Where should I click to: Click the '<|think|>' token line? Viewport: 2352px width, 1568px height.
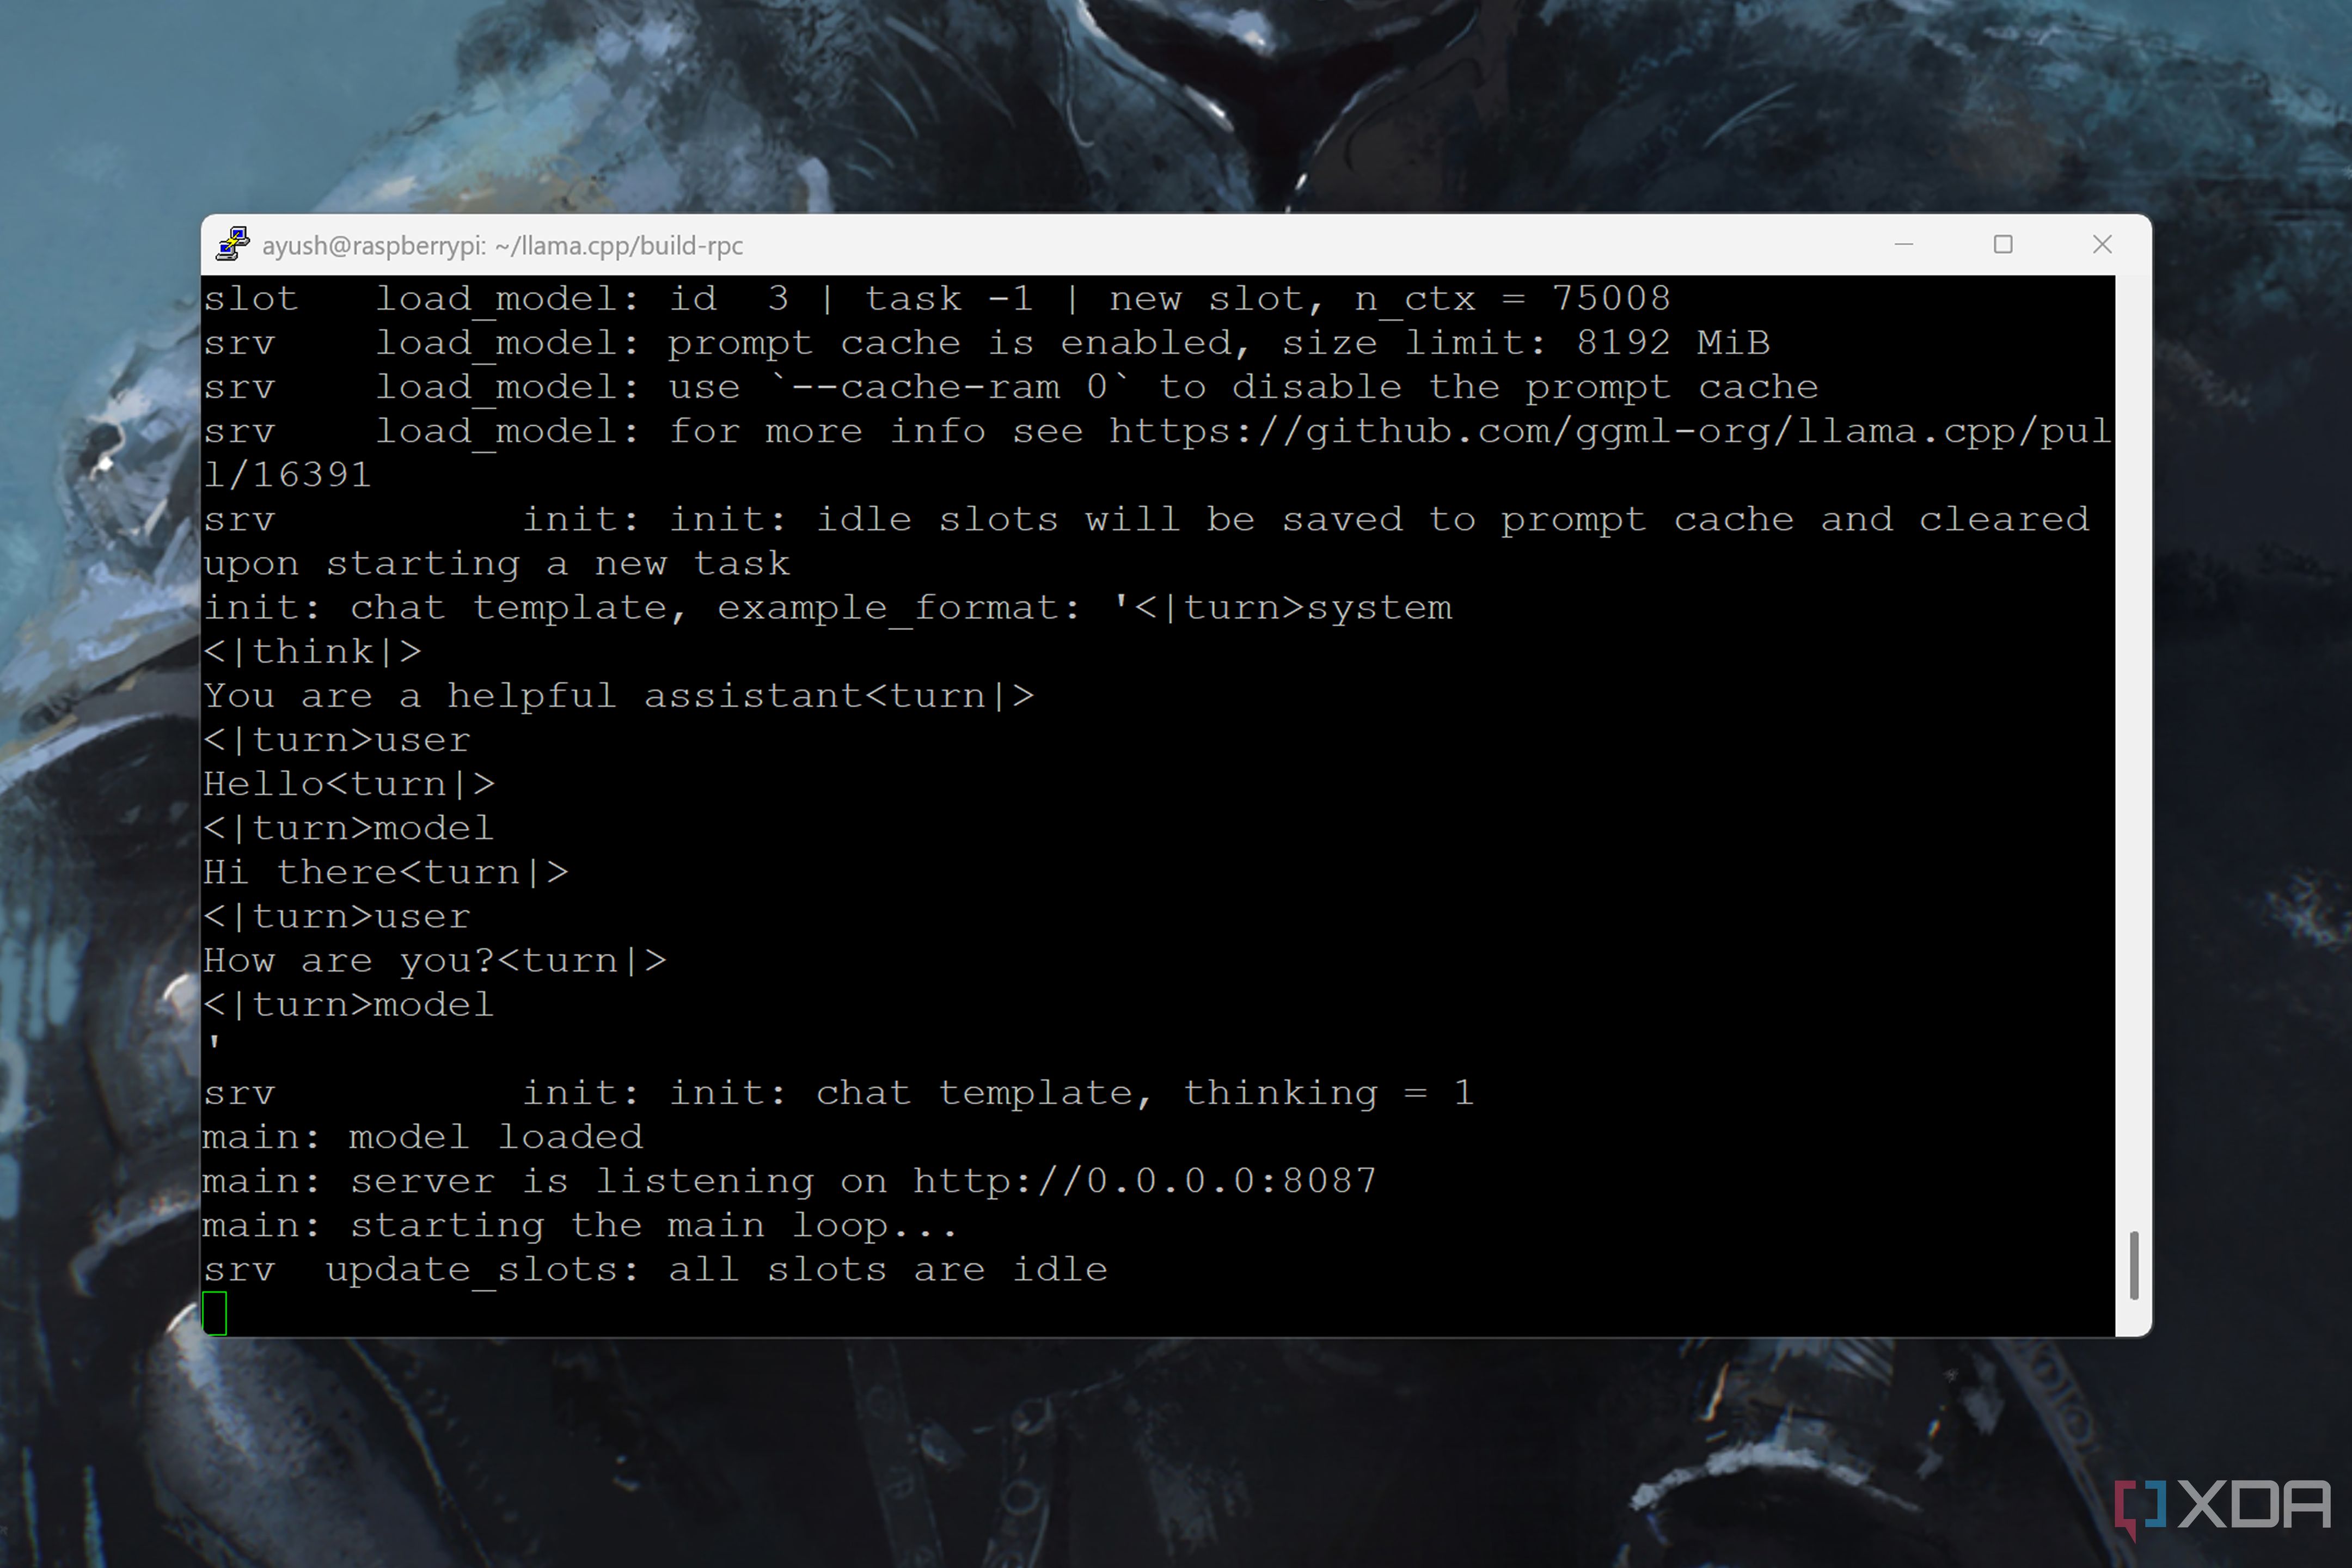(312, 652)
